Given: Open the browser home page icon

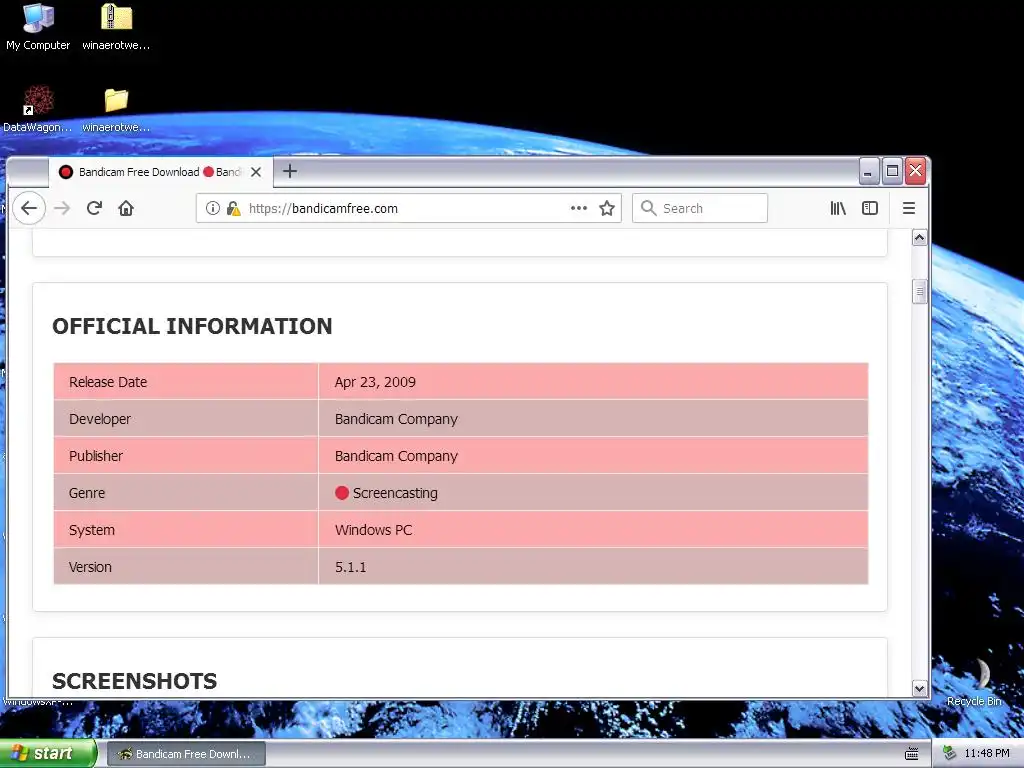Looking at the screenshot, I should tap(126, 208).
